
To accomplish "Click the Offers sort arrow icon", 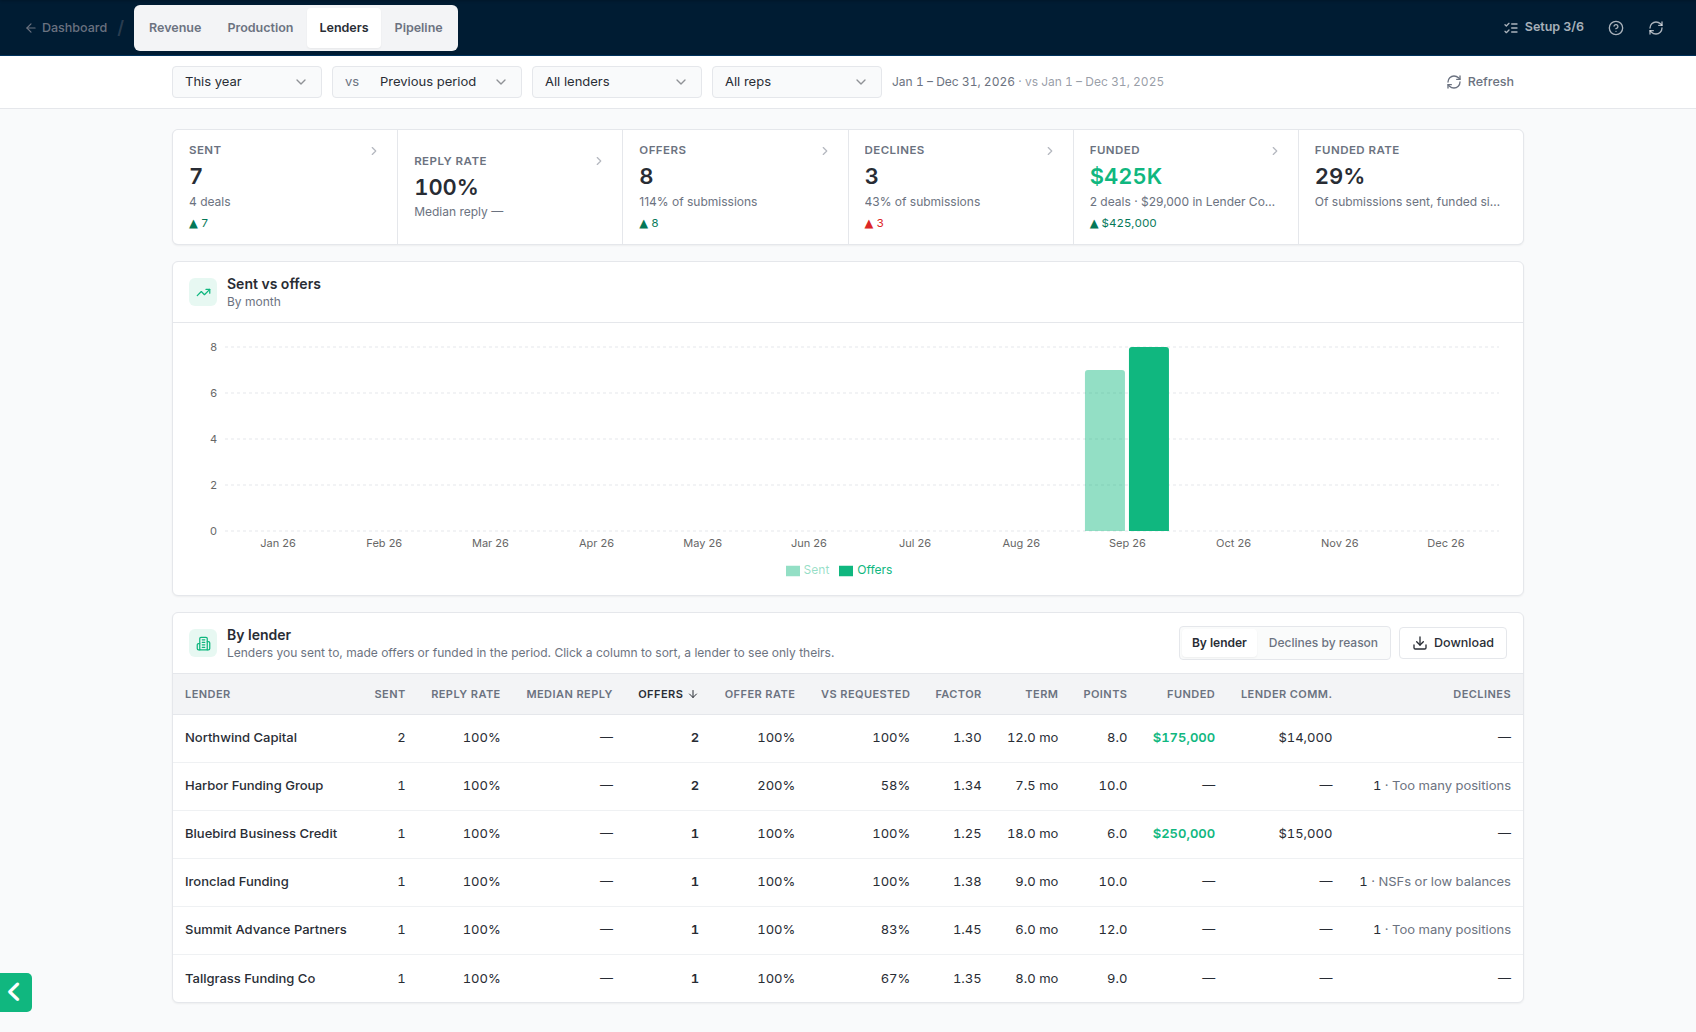I will pyautogui.click(x=693, y=694).
